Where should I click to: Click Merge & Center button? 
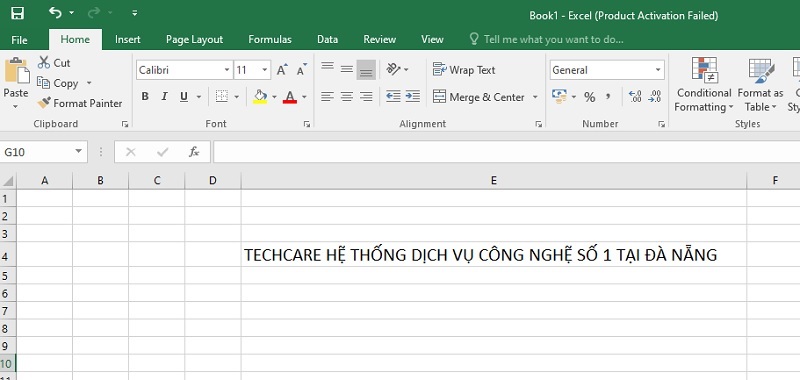(478, 97)
